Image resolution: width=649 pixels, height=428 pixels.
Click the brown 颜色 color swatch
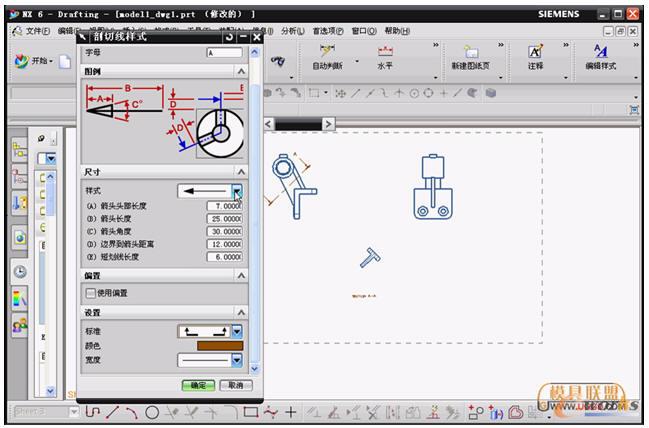coord(209,346)
